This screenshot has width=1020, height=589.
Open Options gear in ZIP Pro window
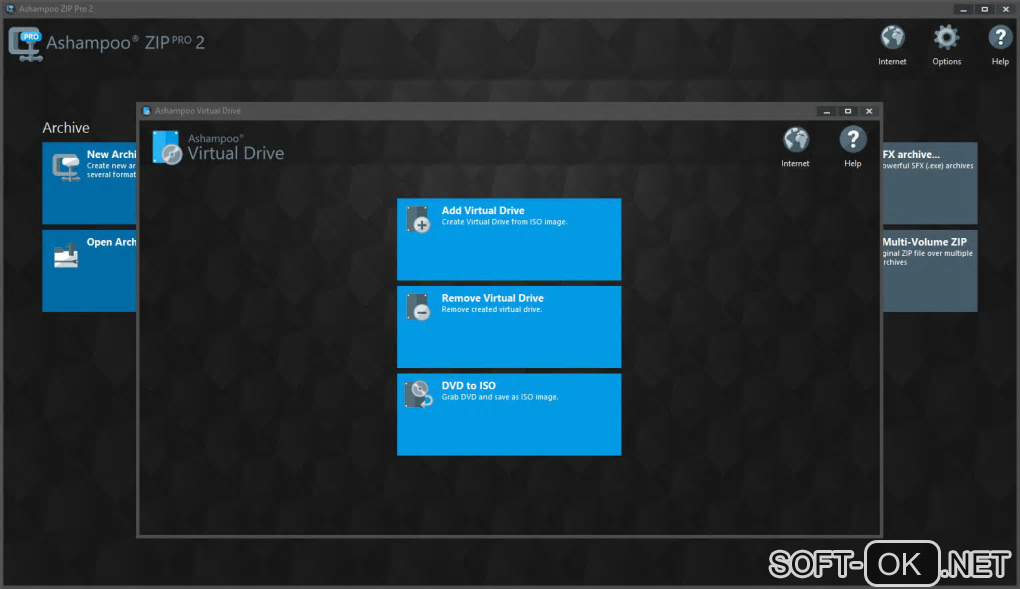[946, 46]
